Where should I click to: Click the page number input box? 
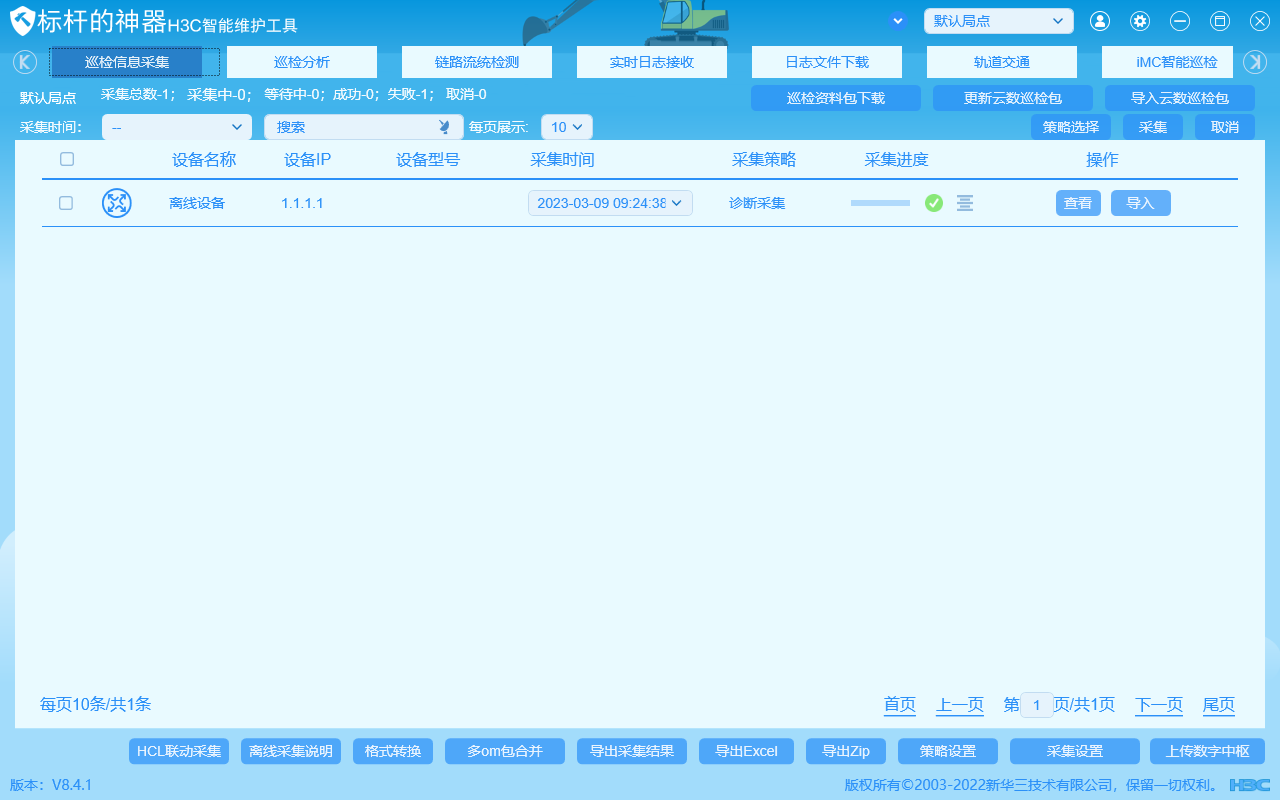tap(1037, 705)
